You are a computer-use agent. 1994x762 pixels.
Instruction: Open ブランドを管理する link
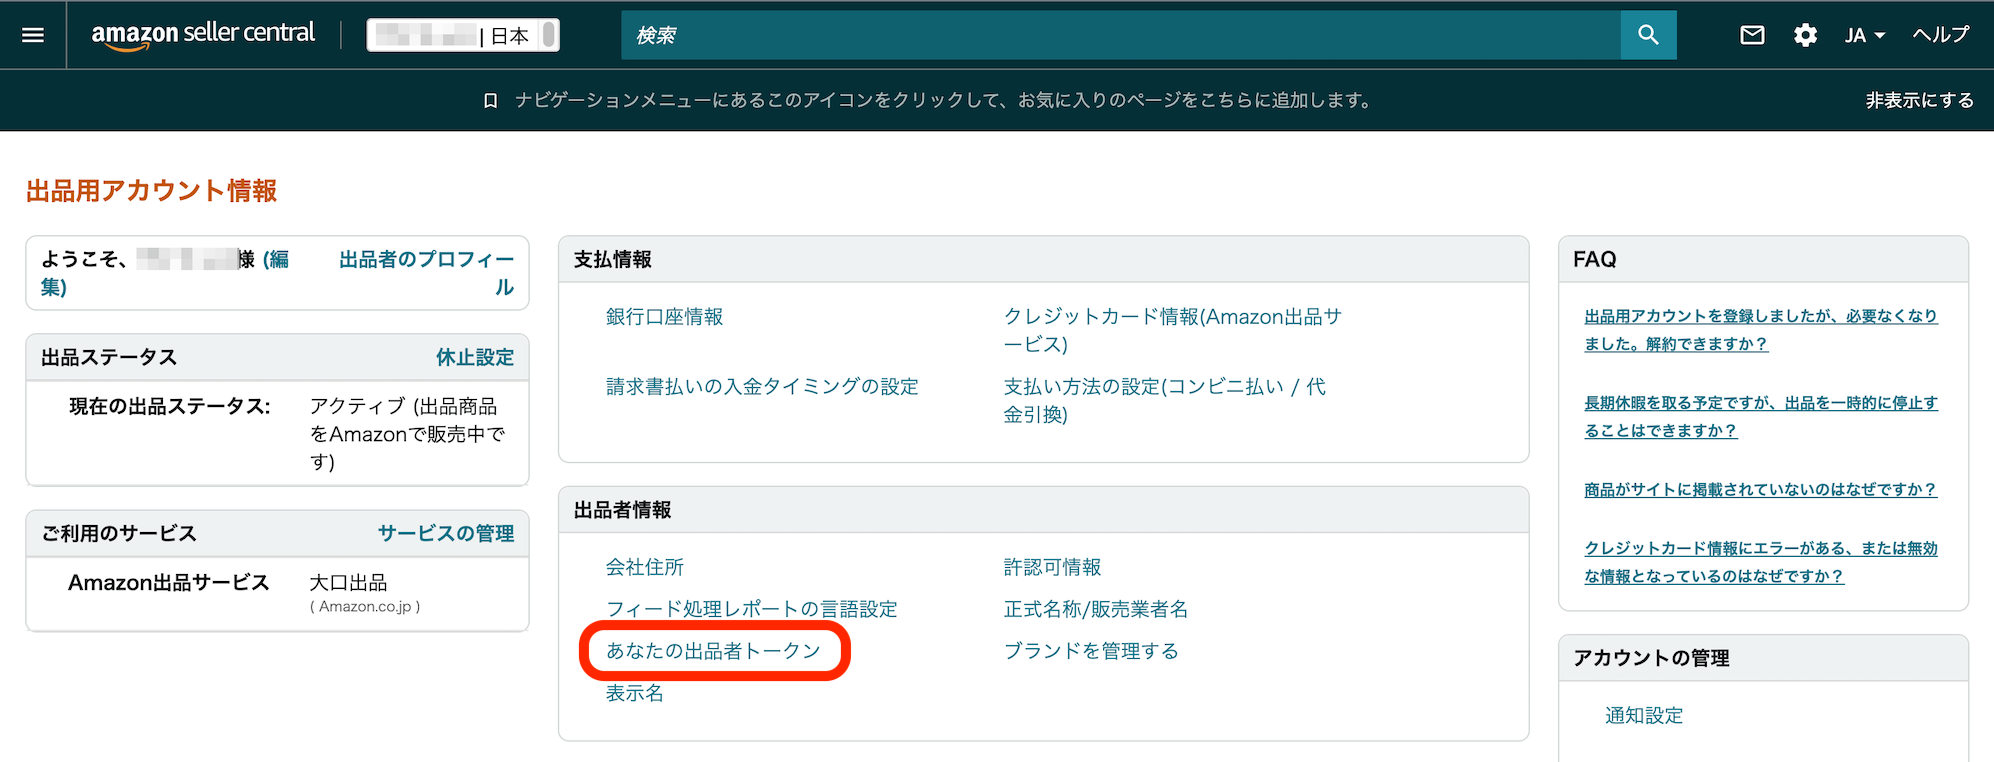click(1090, 651)
